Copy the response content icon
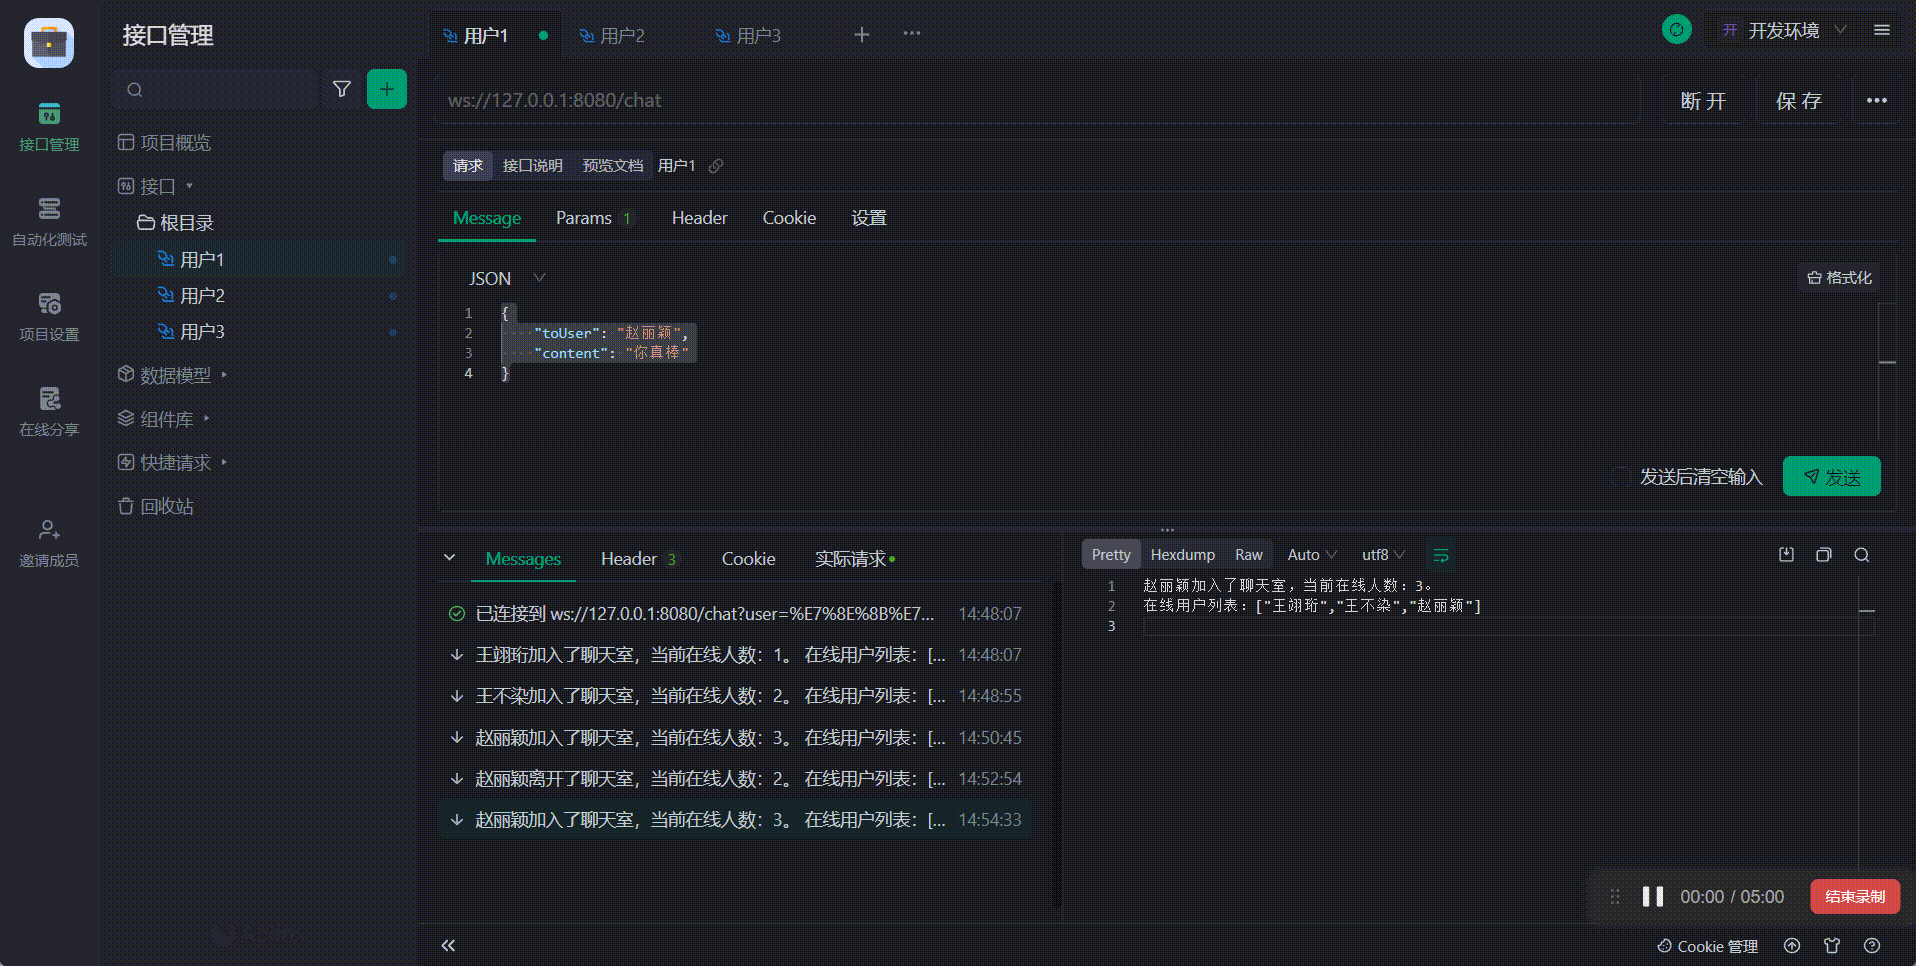The height and width of the screenshot is (966, 1916). pyautogui.click(x=1824, y=555)
